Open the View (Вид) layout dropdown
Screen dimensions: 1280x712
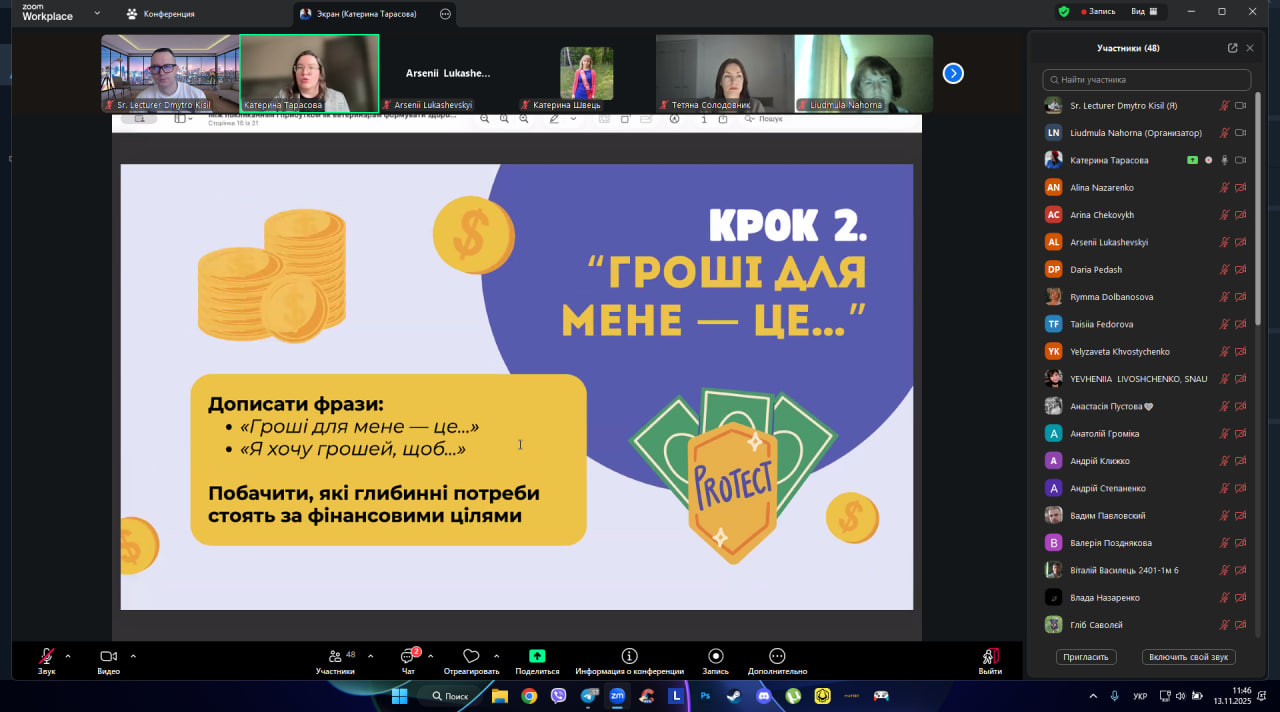1143,12
